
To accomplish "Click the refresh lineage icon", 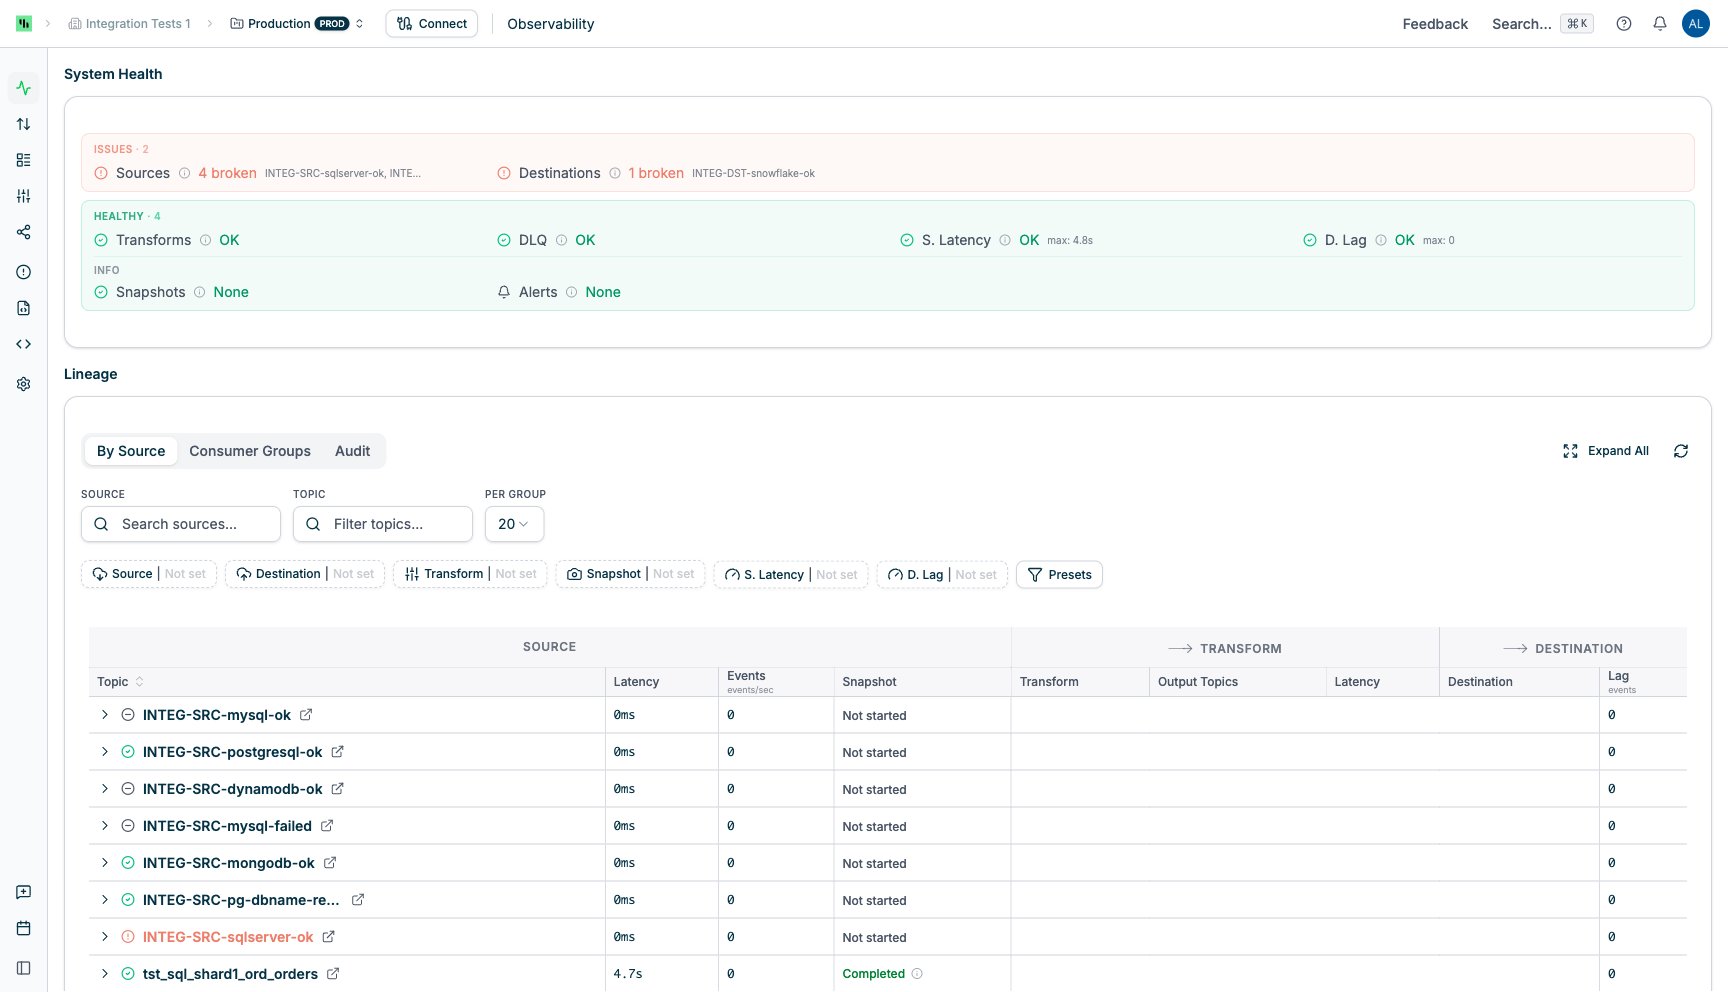I will coord(1681,451).
